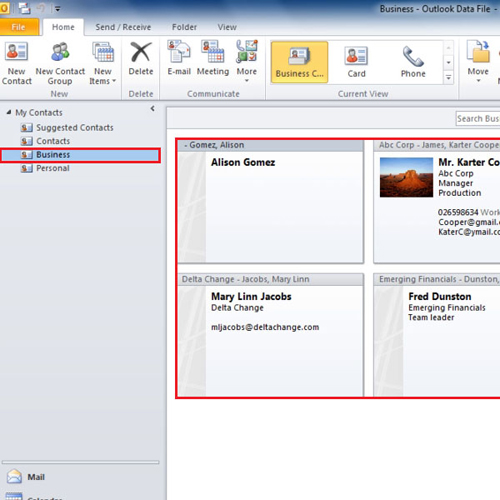
Task: Click the Personal folder icon
Action: point(26,168)
